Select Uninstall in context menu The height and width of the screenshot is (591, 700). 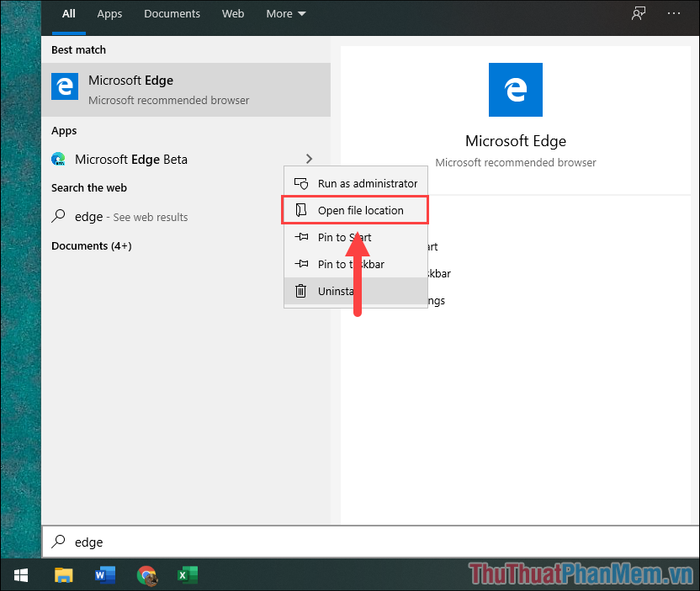[356, 291]
